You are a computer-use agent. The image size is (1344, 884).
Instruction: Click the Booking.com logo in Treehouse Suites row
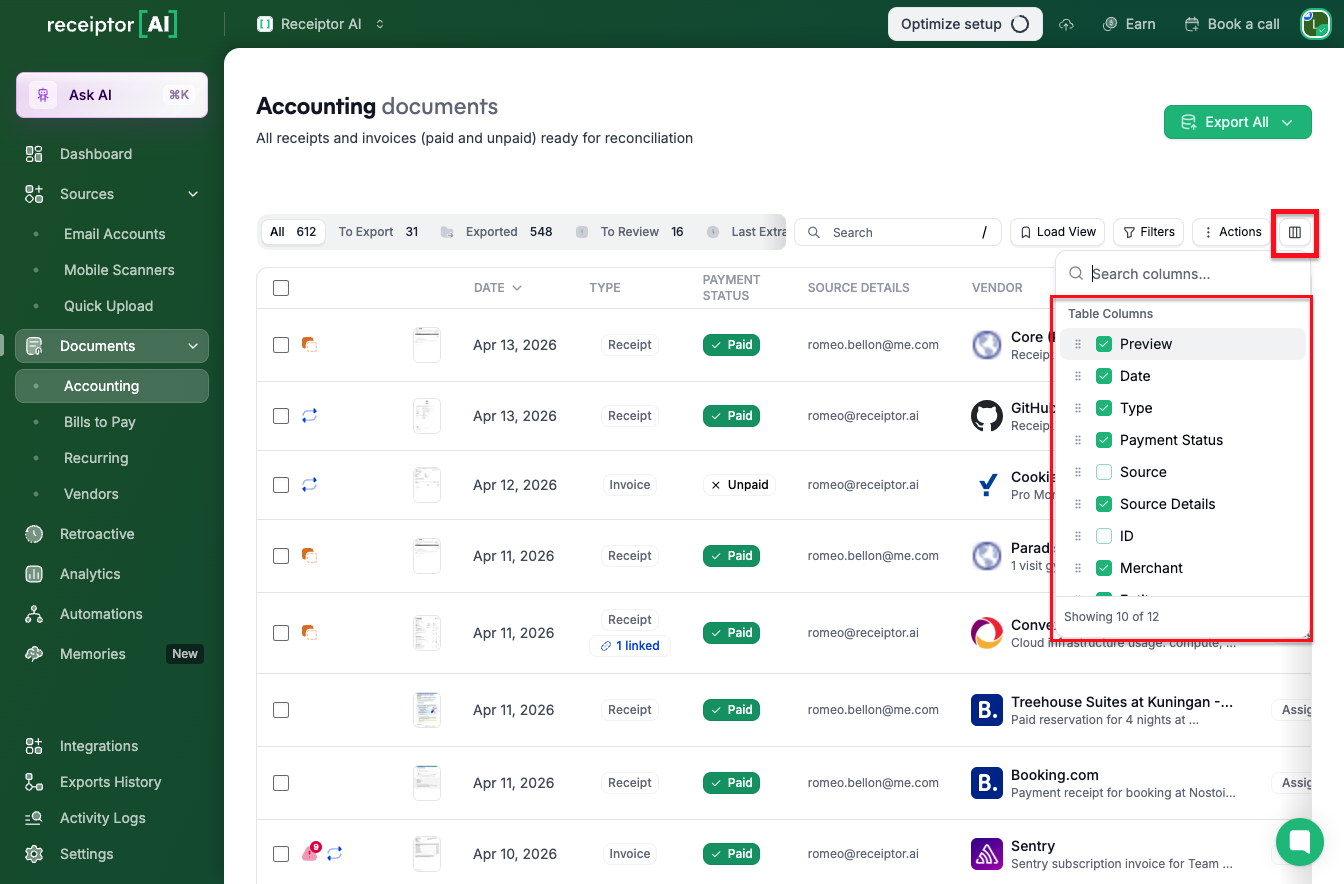point(987,710)
